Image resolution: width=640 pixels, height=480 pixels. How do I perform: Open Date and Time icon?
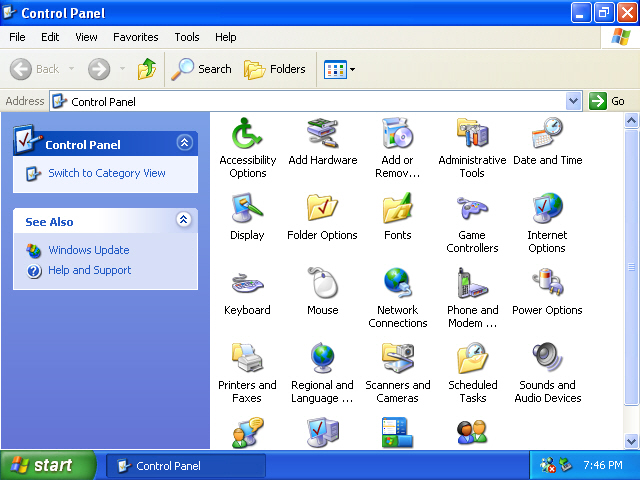[x=547, y=133]
